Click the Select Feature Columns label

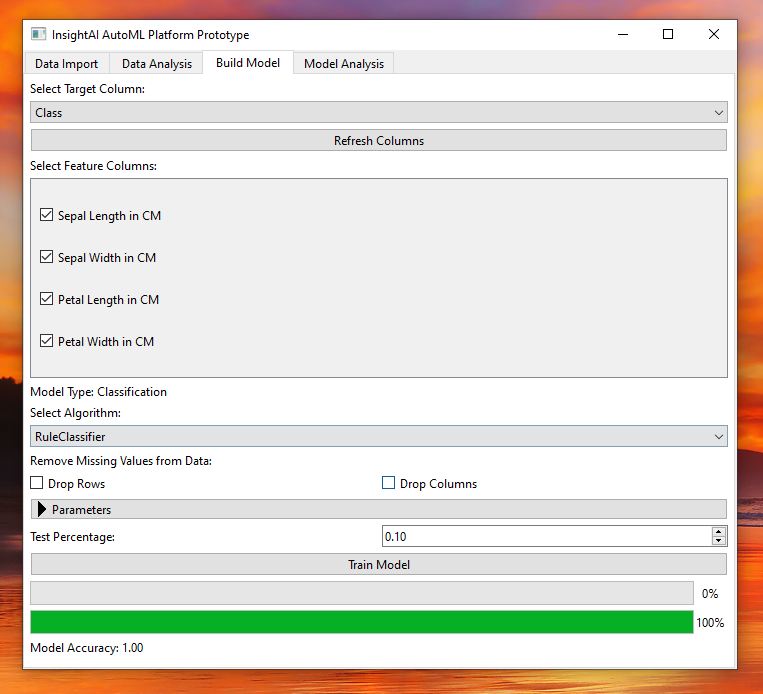tap(93, 166)
